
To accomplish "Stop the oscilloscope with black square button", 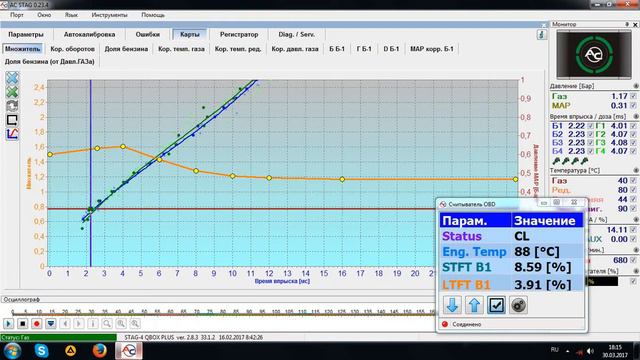I will pos(22,324).
